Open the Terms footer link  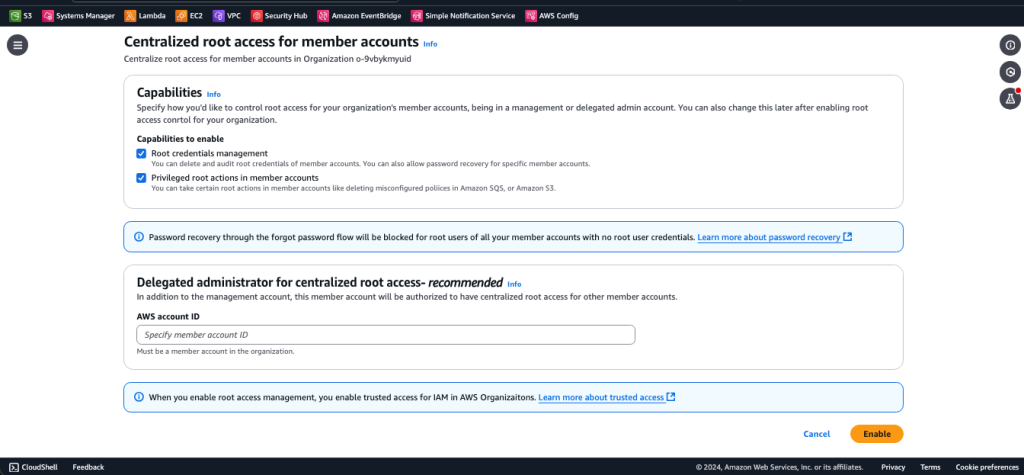coord(930,467)
